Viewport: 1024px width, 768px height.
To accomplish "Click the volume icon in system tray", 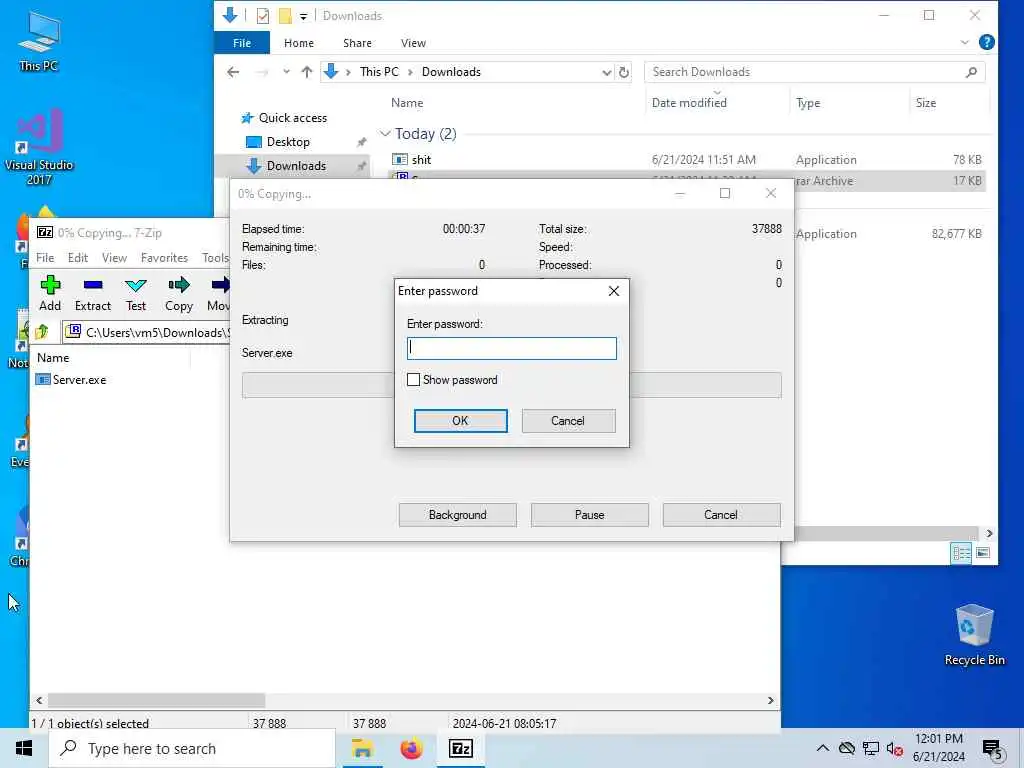I will click(x=895, y=748).
